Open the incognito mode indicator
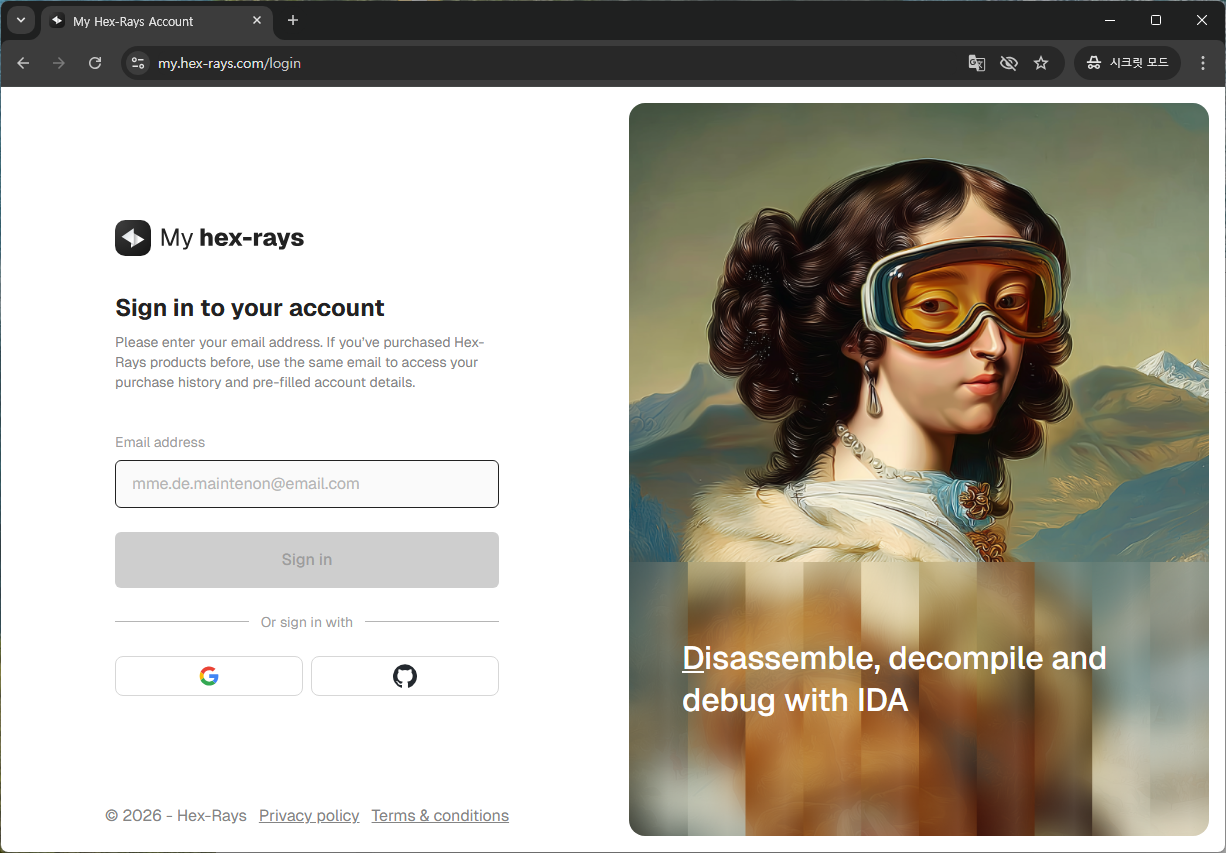The height and width of the screenshot is (853, 1226). tap(1127, 63)
